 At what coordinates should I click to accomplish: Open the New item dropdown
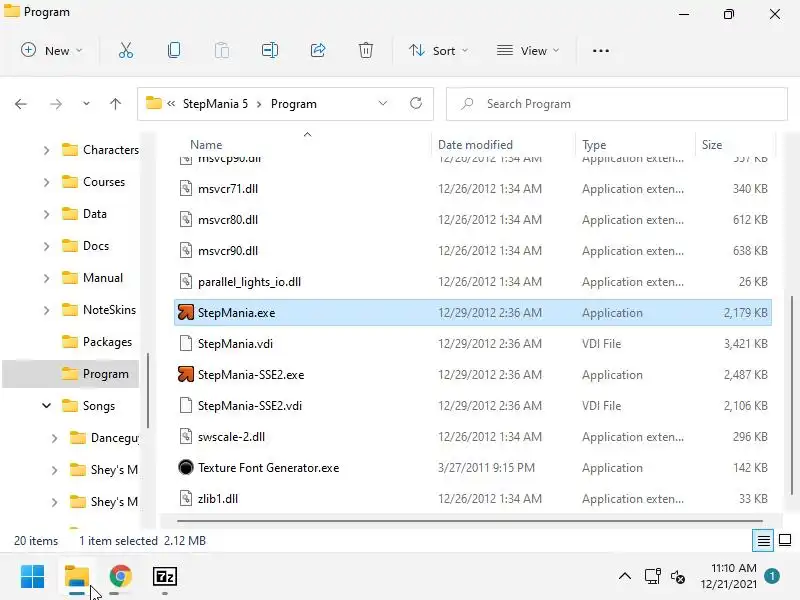52,51
